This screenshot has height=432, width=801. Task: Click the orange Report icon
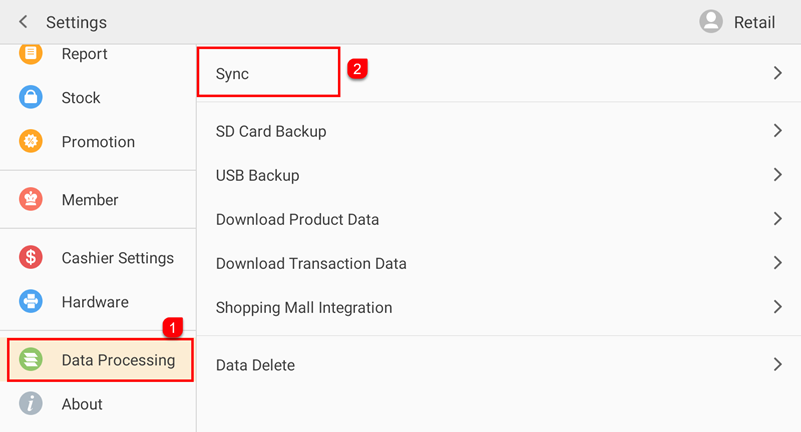click(31, 54)
